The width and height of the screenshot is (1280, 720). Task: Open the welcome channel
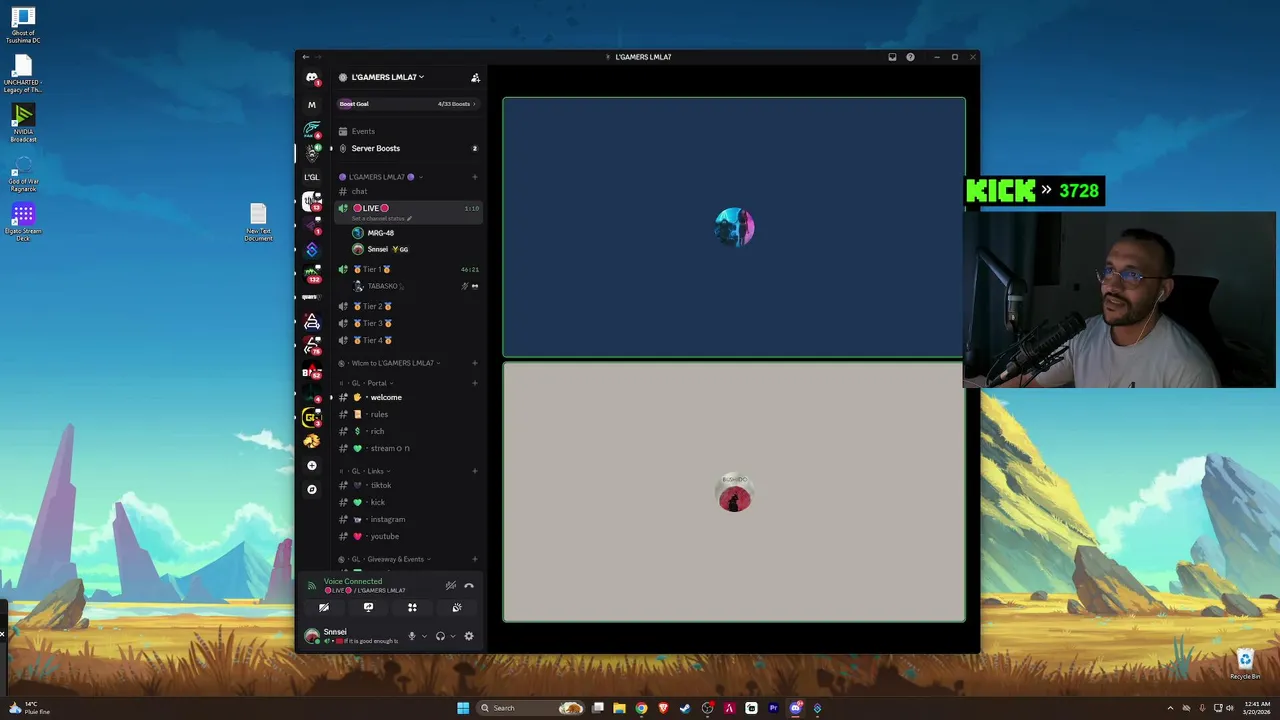[x=408, y=397]
